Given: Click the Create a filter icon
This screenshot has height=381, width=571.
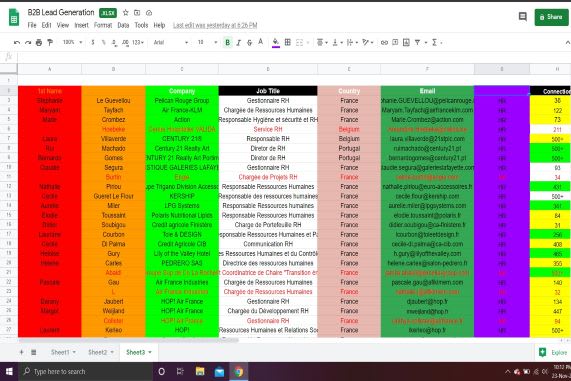Looking at the screenshot, I should (x=418, y=43).
